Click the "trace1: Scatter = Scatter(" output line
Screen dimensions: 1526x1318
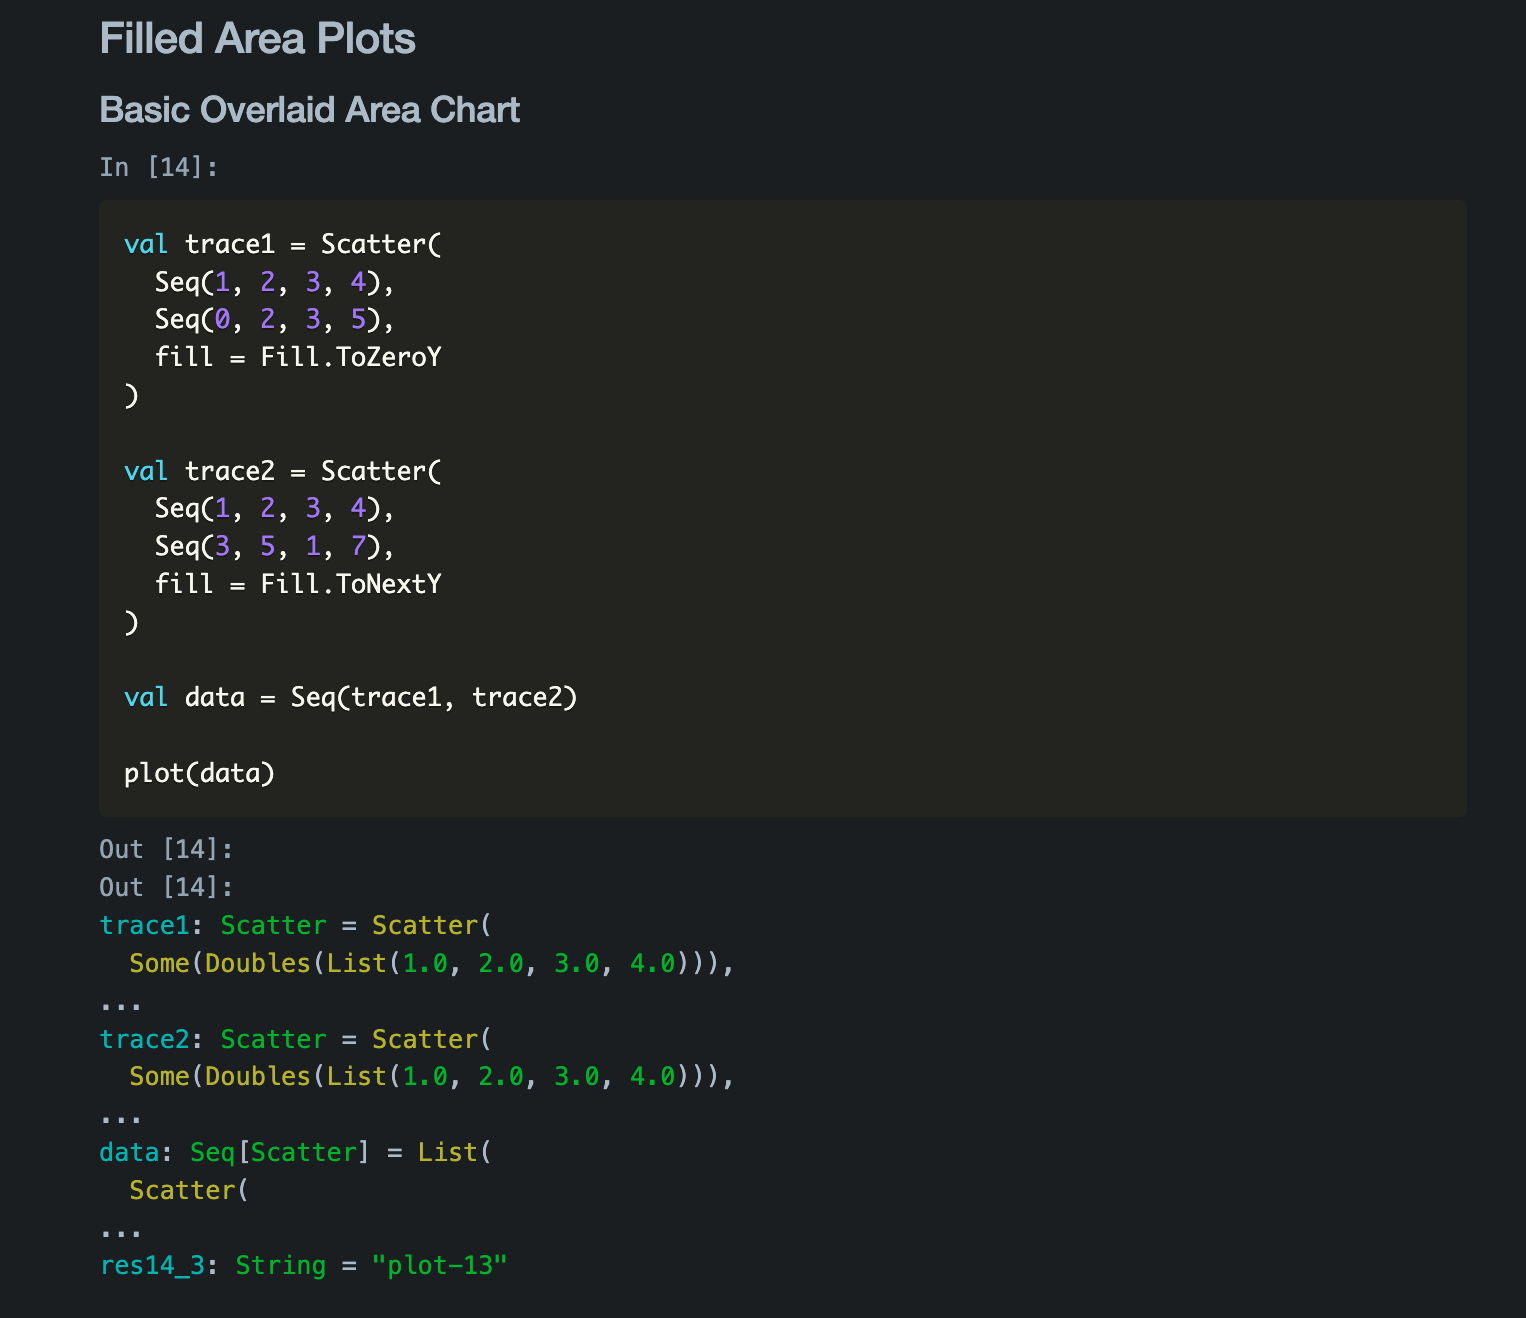coord(295,926)
